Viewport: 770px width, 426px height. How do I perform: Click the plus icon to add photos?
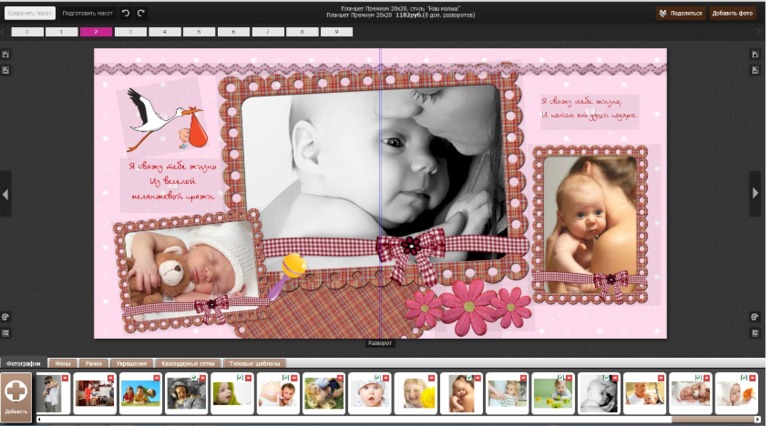tap(16, 391)
